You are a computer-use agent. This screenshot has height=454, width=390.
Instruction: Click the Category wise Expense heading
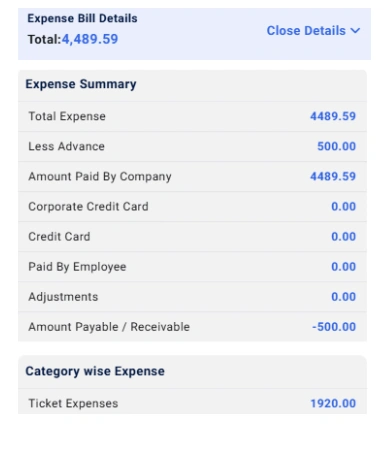pos(95,371)
